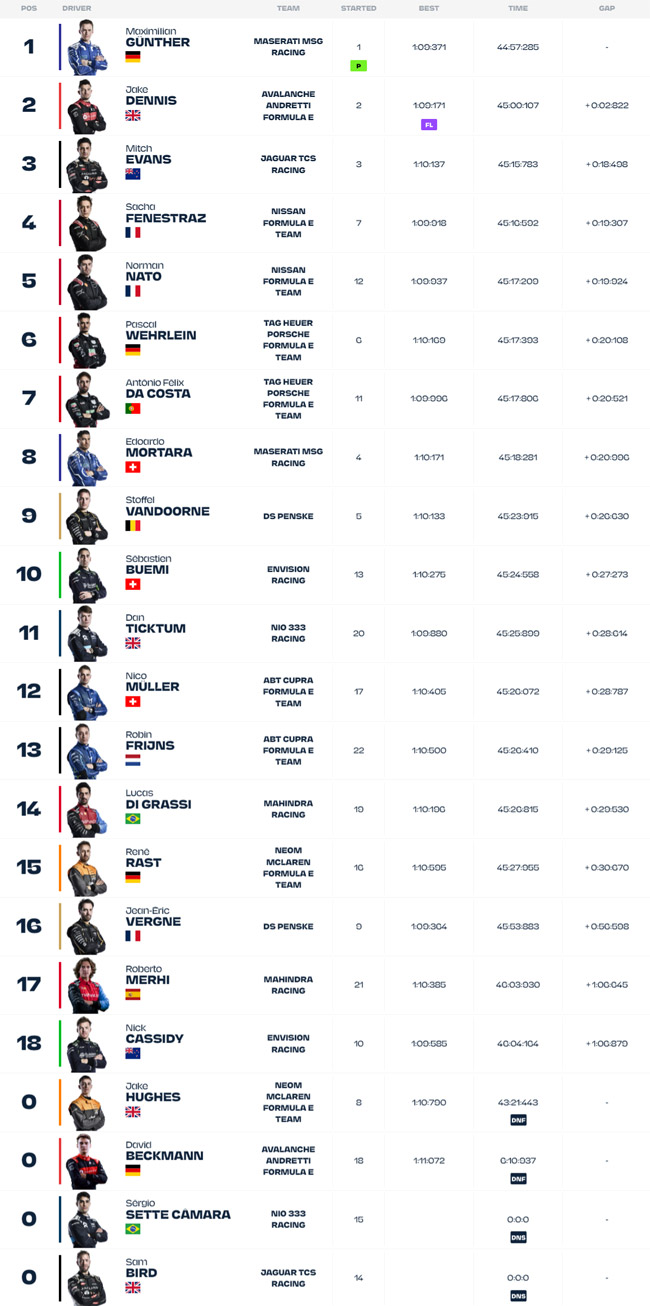Click the green pole position P badge

pos(358,66)
